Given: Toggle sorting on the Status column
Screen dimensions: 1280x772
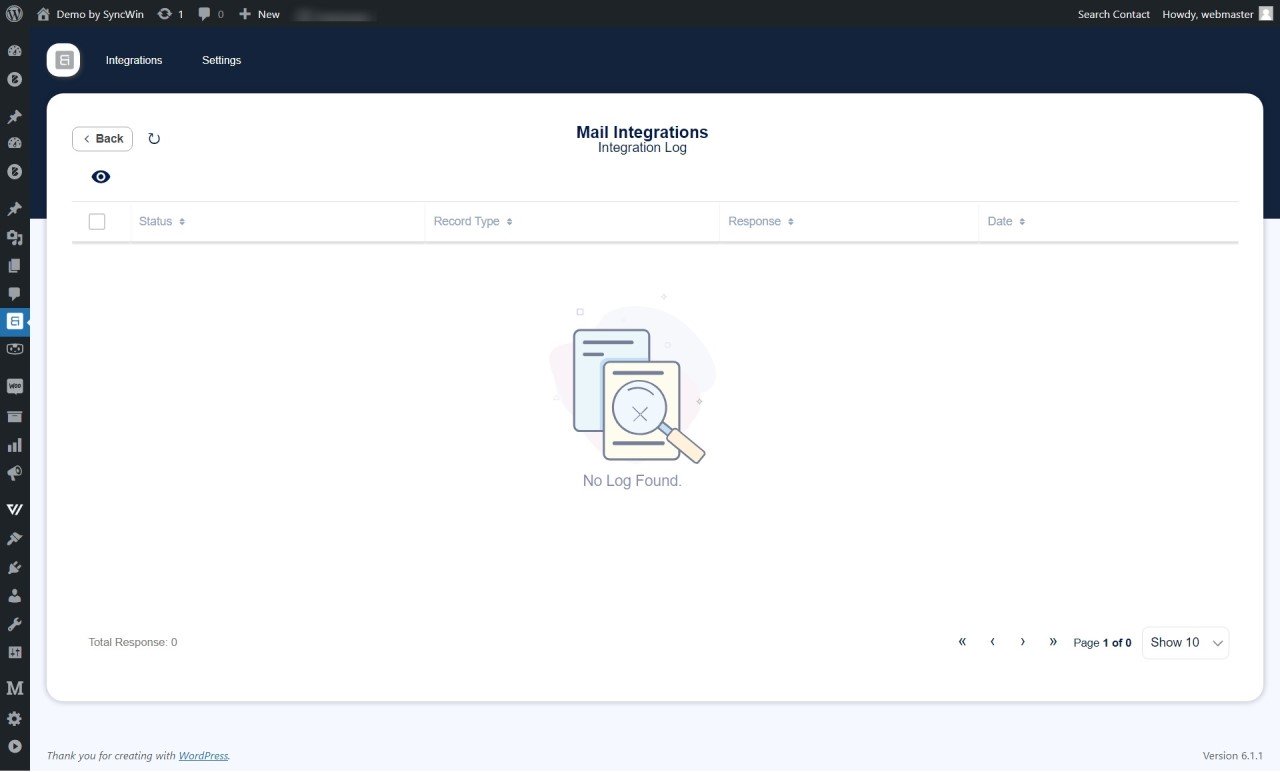Looking at the screenshot, I should (182, 221).
